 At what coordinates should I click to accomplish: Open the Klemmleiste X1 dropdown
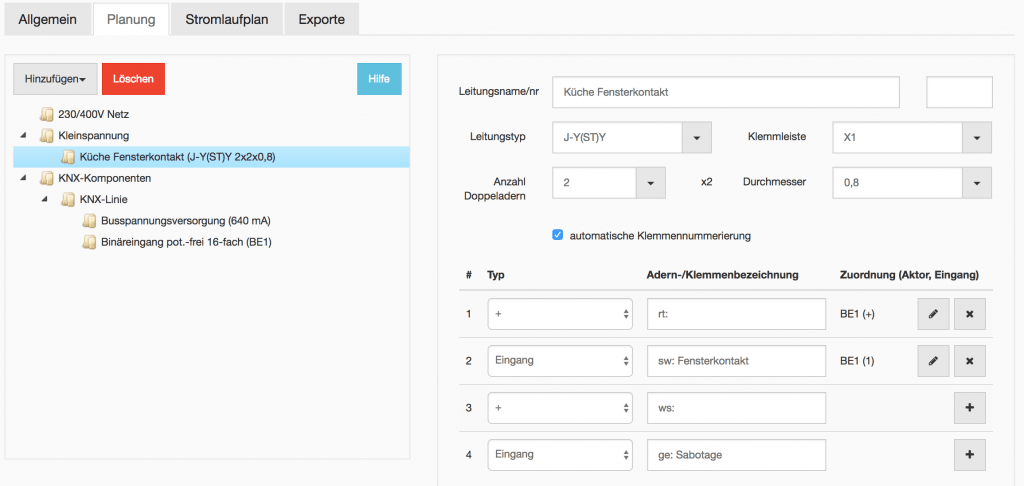977,138
